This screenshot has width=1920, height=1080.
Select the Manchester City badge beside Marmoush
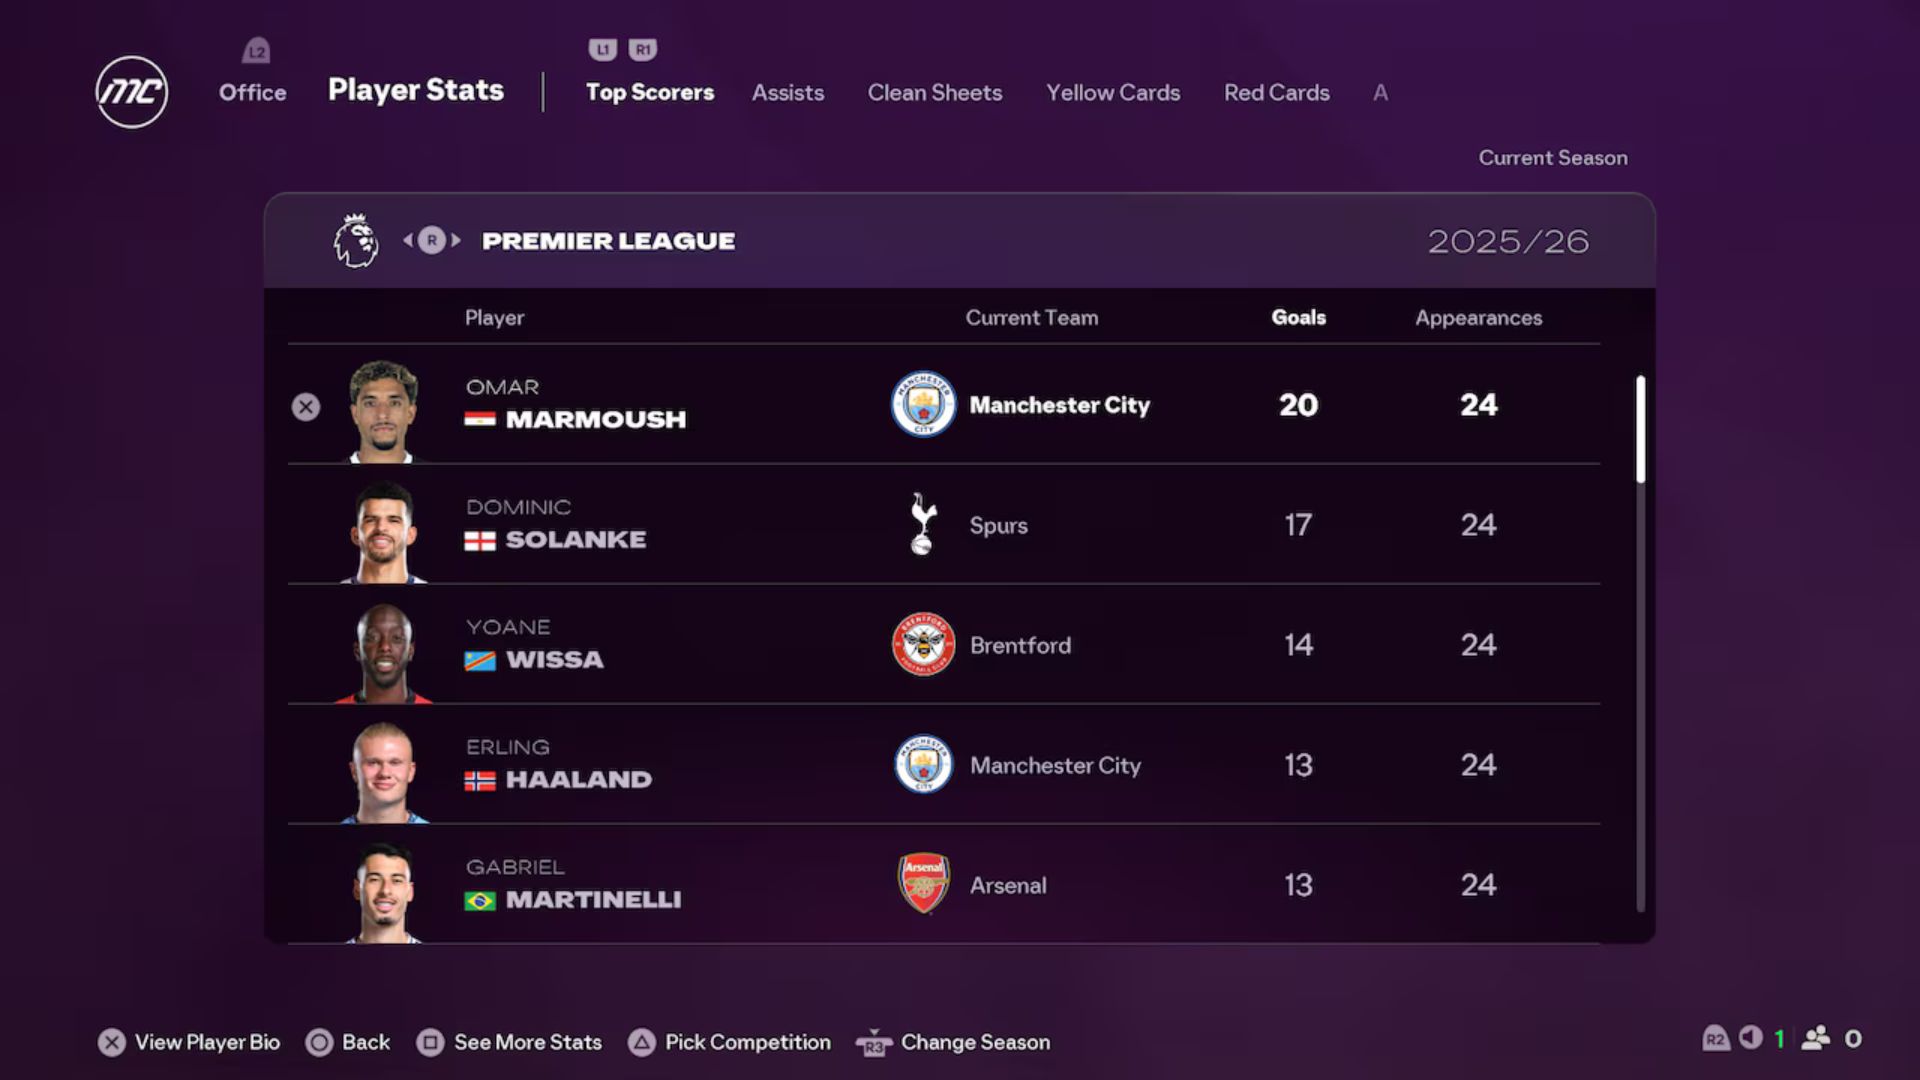tap(922, 405)
